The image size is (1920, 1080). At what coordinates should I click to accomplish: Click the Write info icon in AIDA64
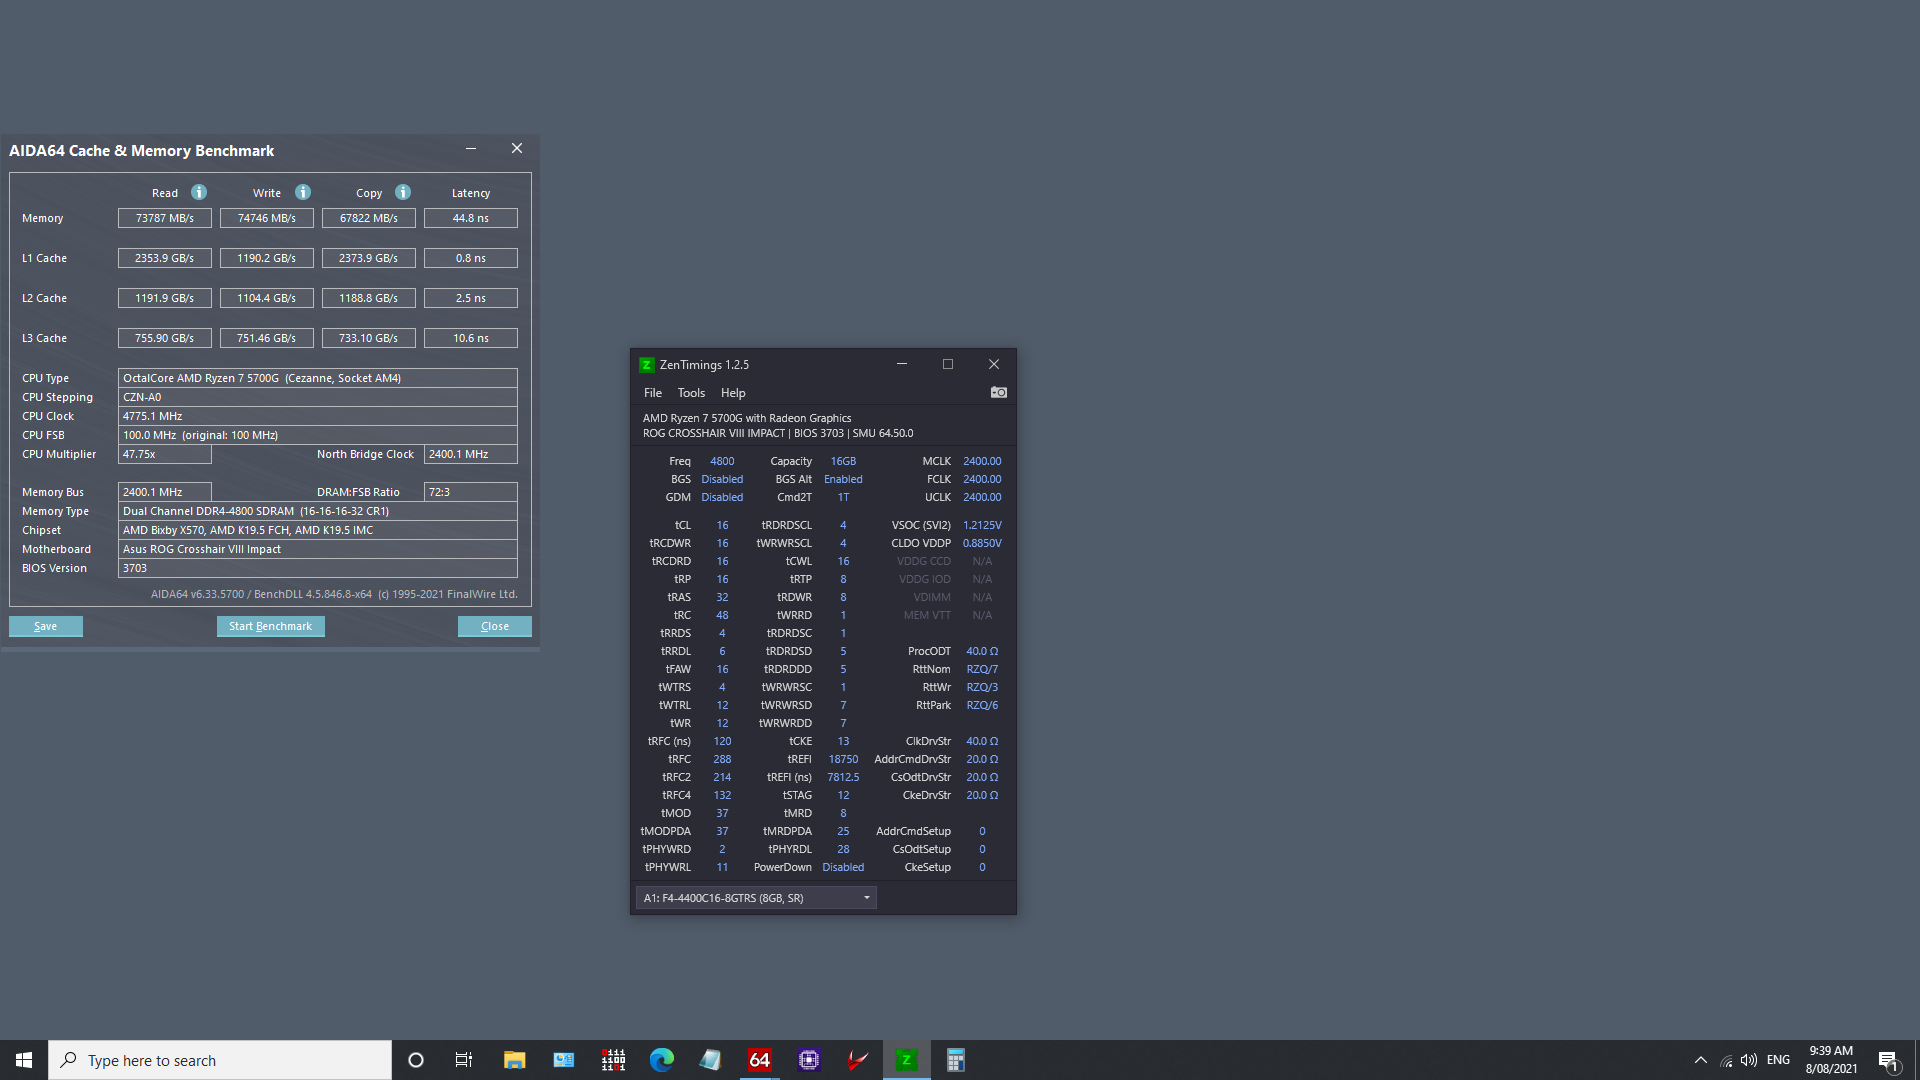303,192
